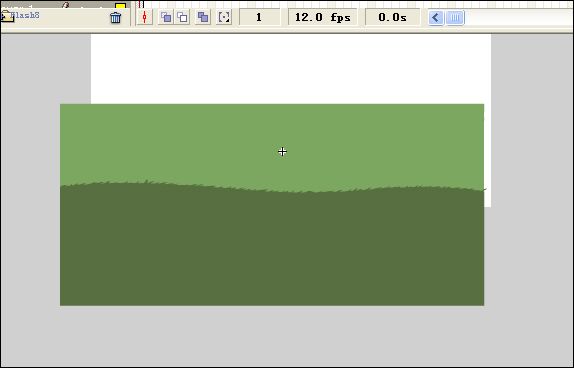Toggle the Onion Skin button
Viewport: 574px width, 368px height.
click(166, 17)
